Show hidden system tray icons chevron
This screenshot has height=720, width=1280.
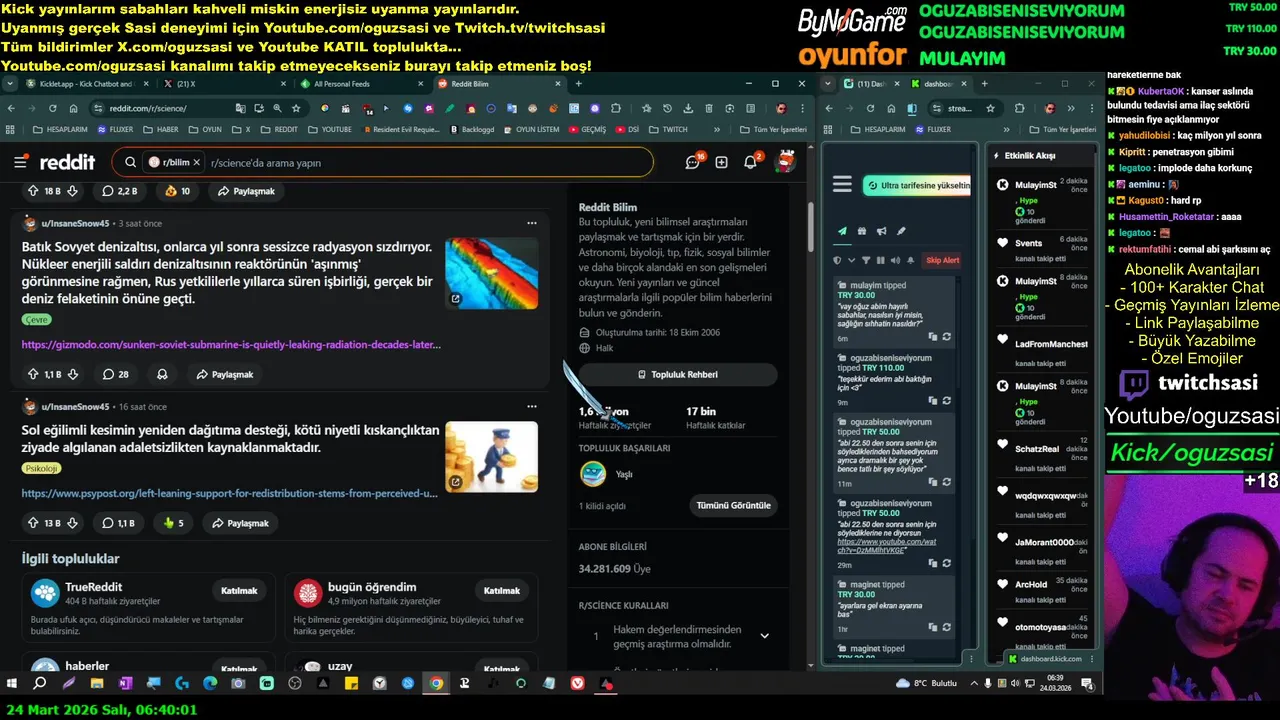click(972, 684)
